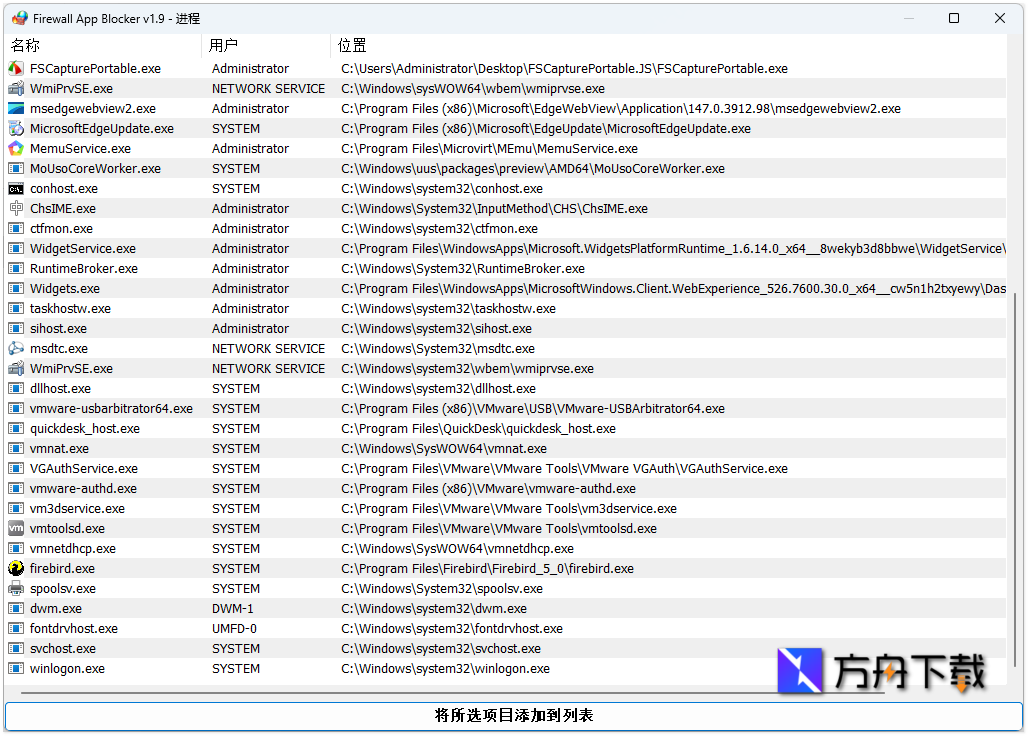Click the firebird.exe Firebird_5_0 path
1028x736 pixels.
pyautogui.click(x=487, y=568)
